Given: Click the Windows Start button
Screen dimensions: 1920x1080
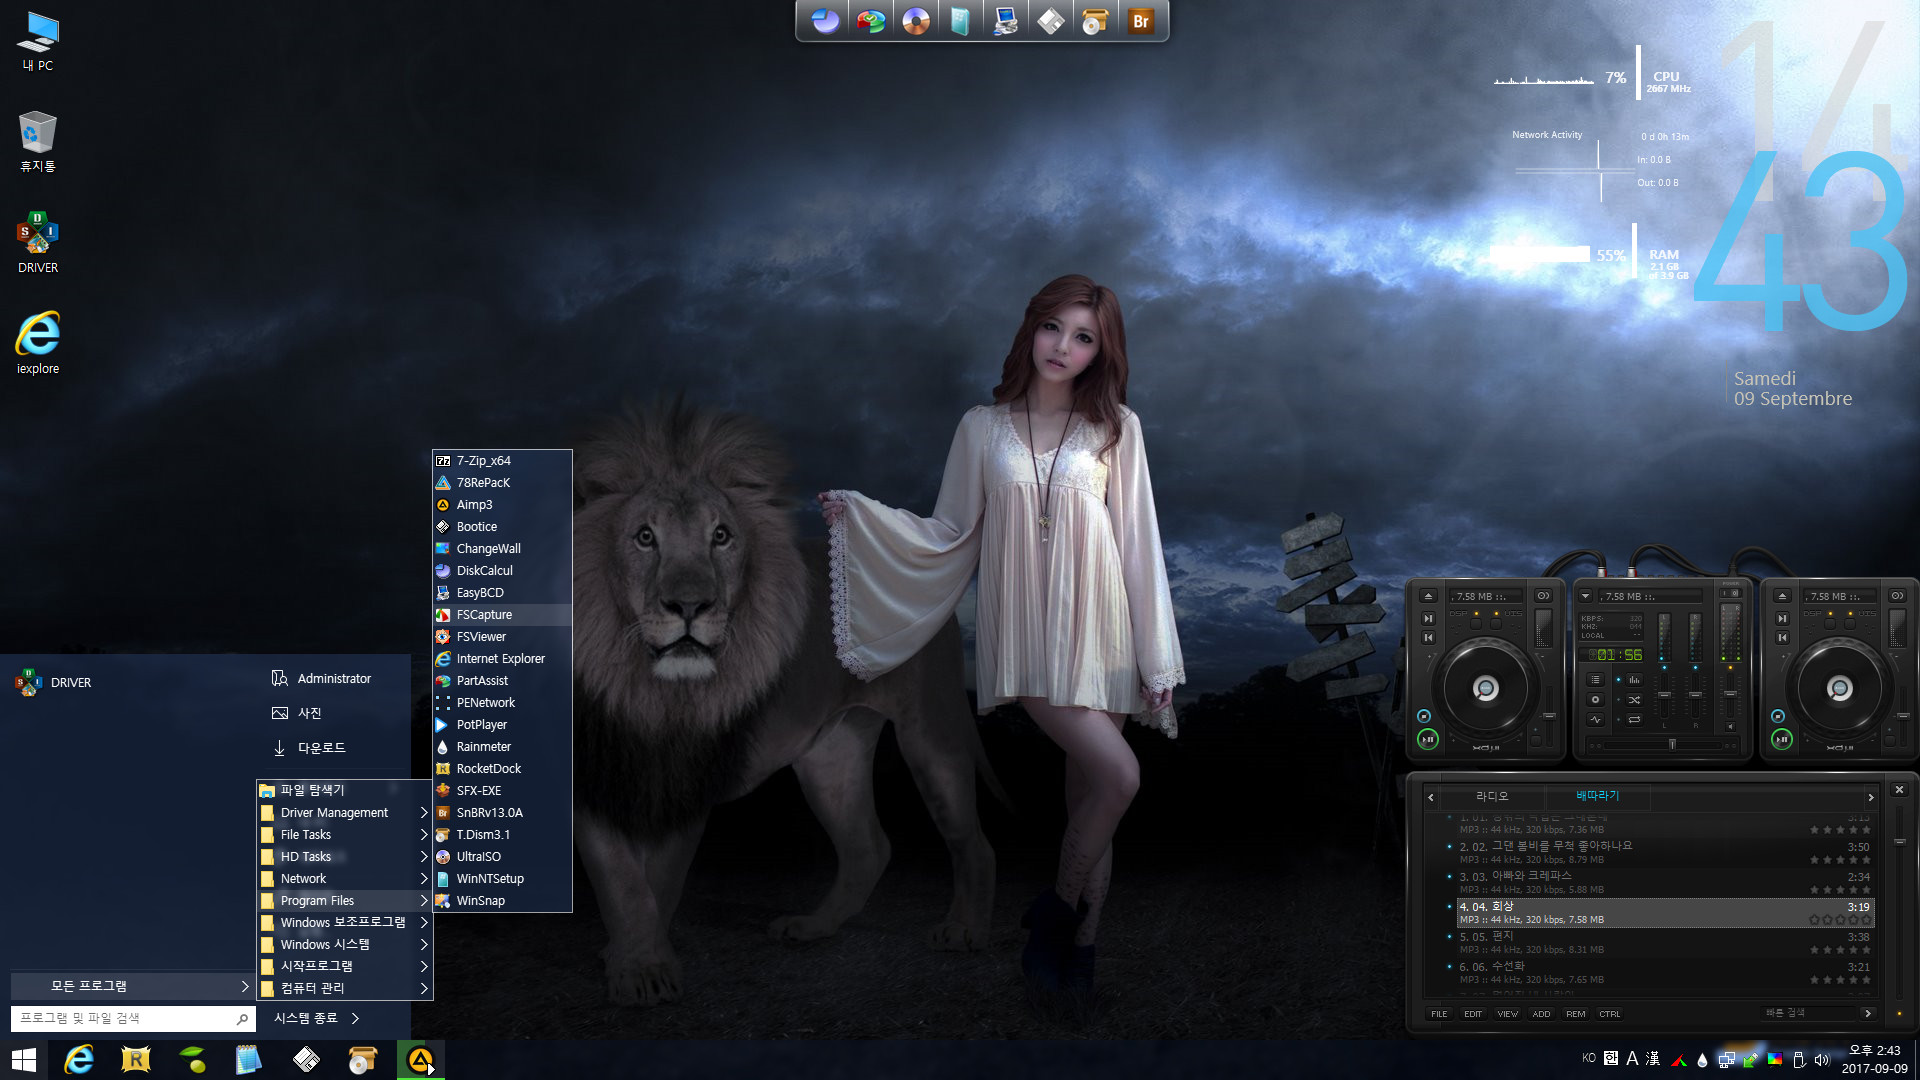Looking at the screenshot, I should (23, 1060).
